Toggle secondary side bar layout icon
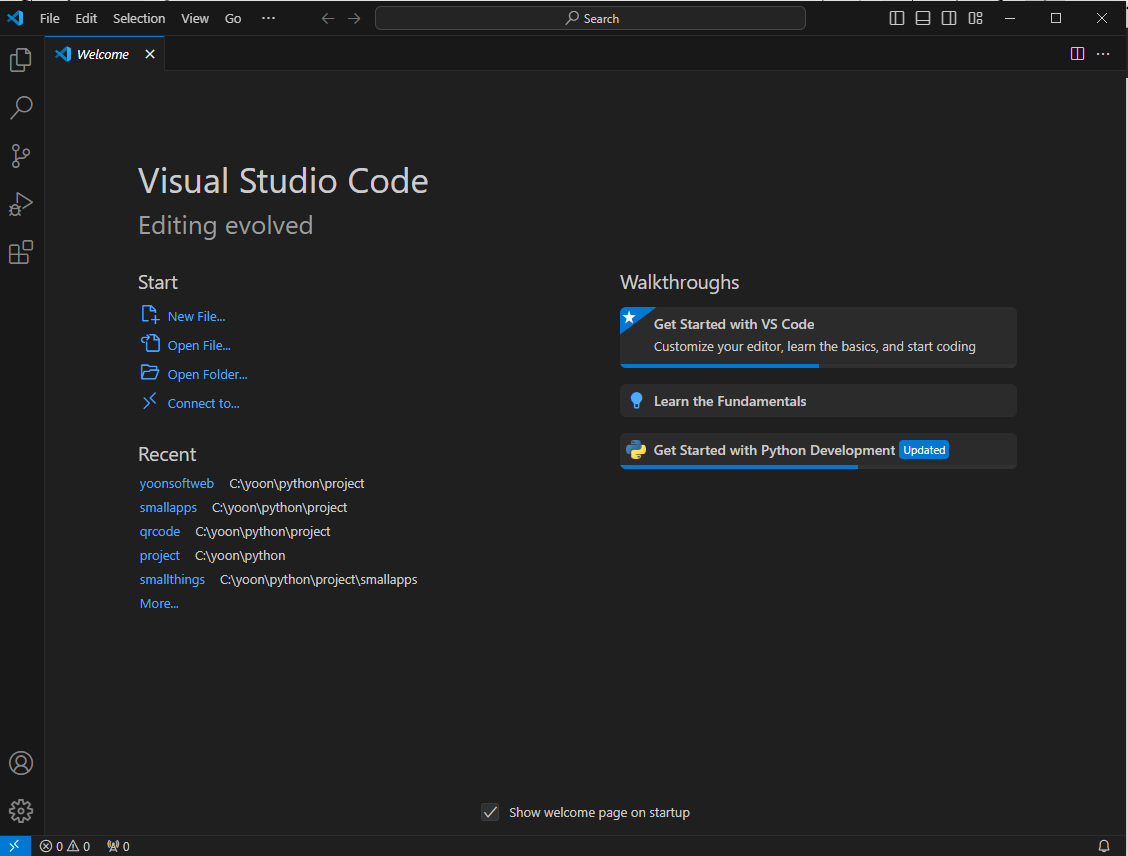 949,19
